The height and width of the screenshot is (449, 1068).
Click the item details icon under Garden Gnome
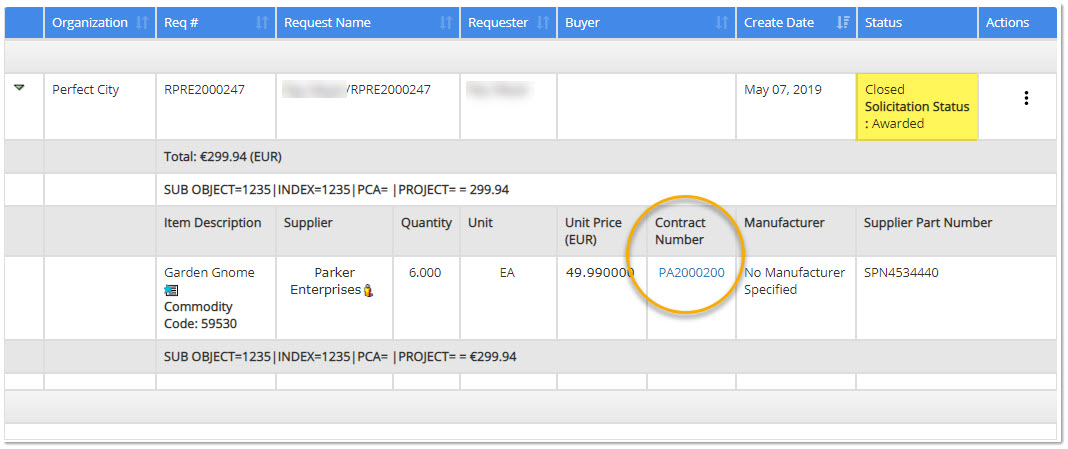(171, 290)
